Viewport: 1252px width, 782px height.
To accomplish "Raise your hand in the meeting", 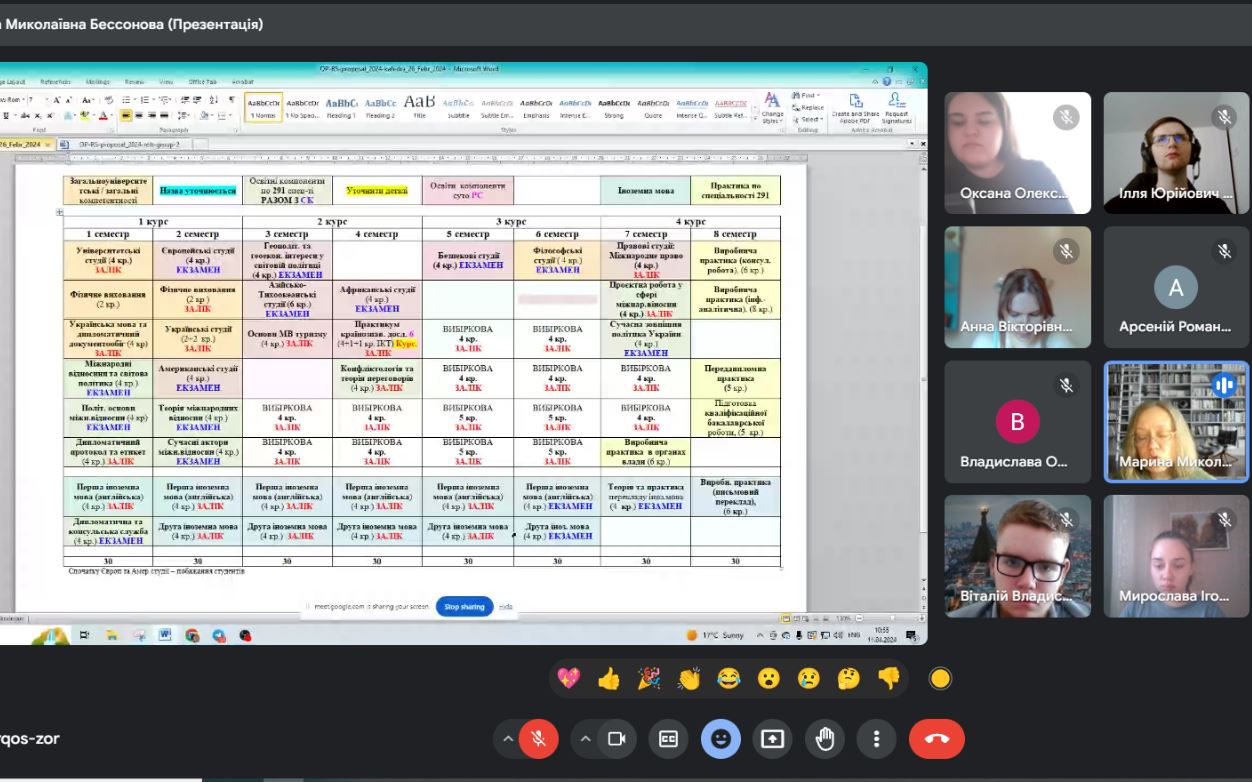I will coord(824,739).
